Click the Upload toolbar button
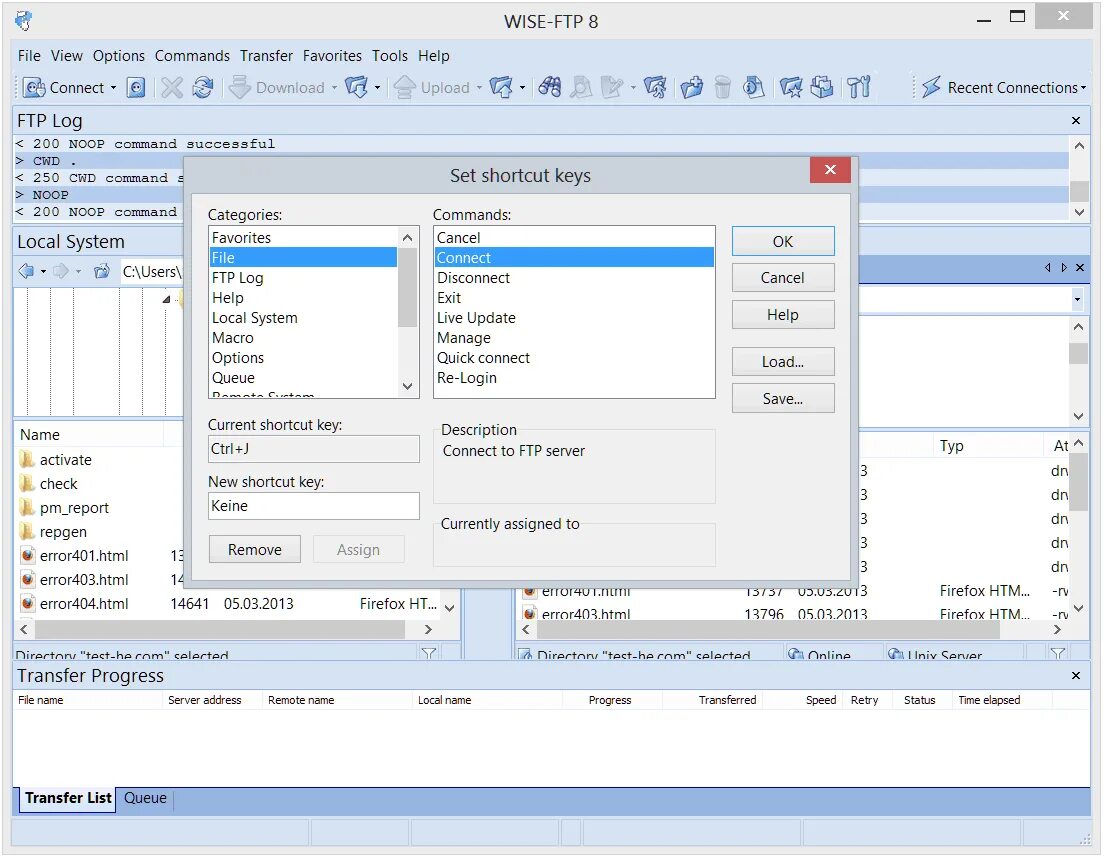 pos(432,87)
